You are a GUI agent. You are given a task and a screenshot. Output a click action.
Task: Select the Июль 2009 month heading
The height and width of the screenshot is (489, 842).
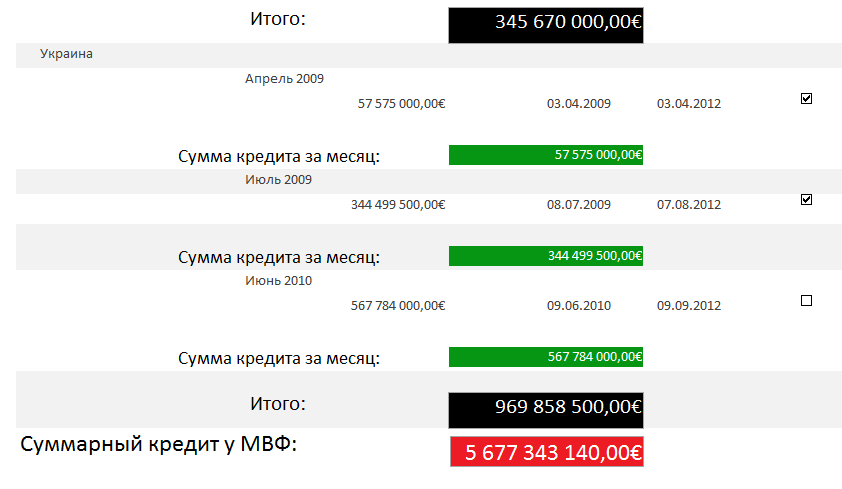click(278, 179)
